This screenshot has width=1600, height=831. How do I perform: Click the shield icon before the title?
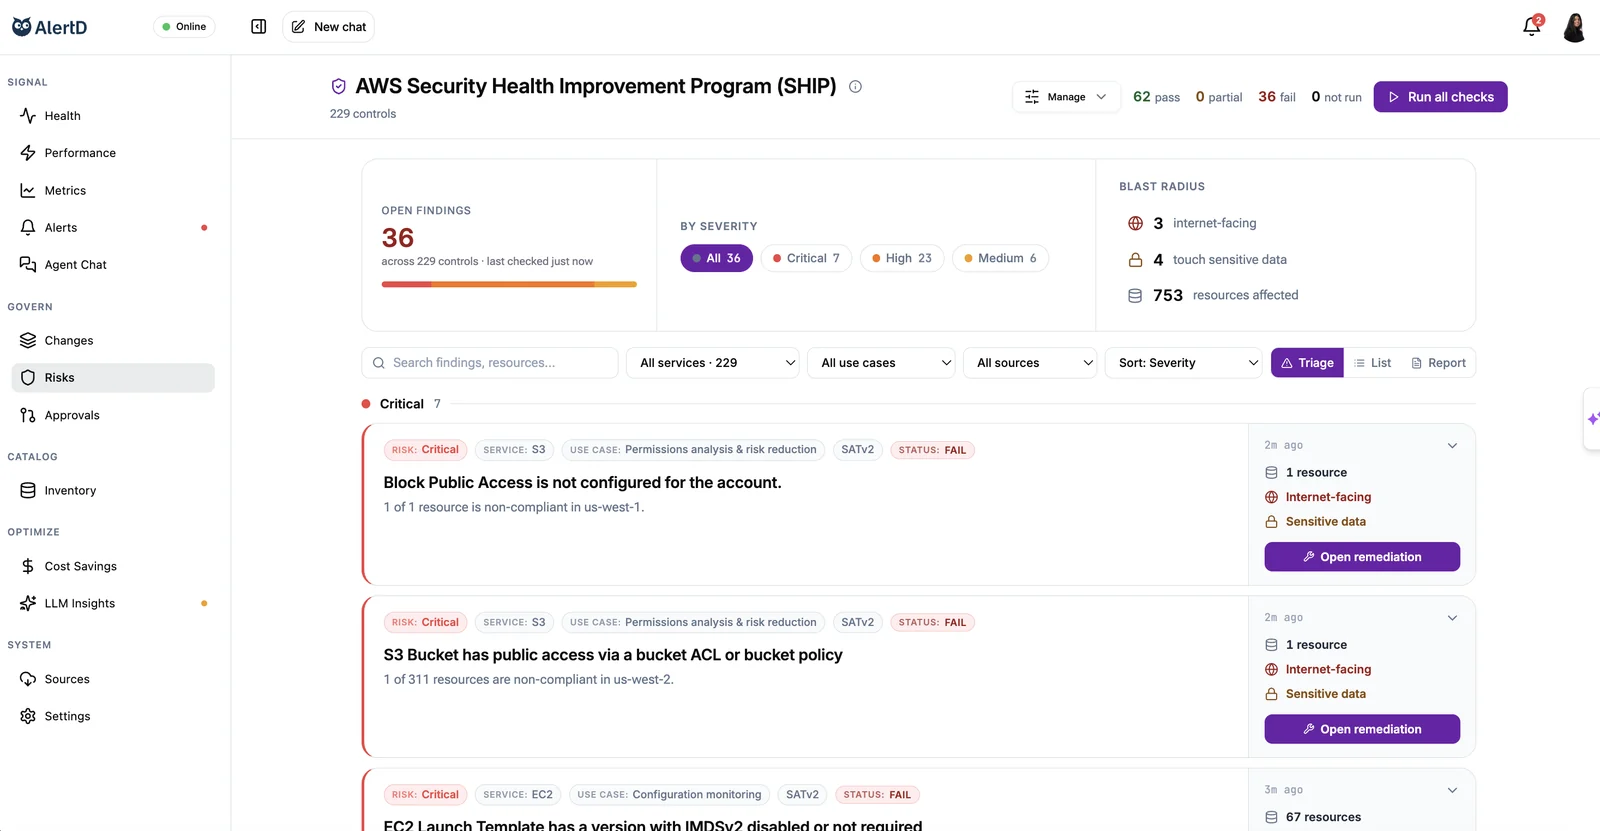(339, 86)
